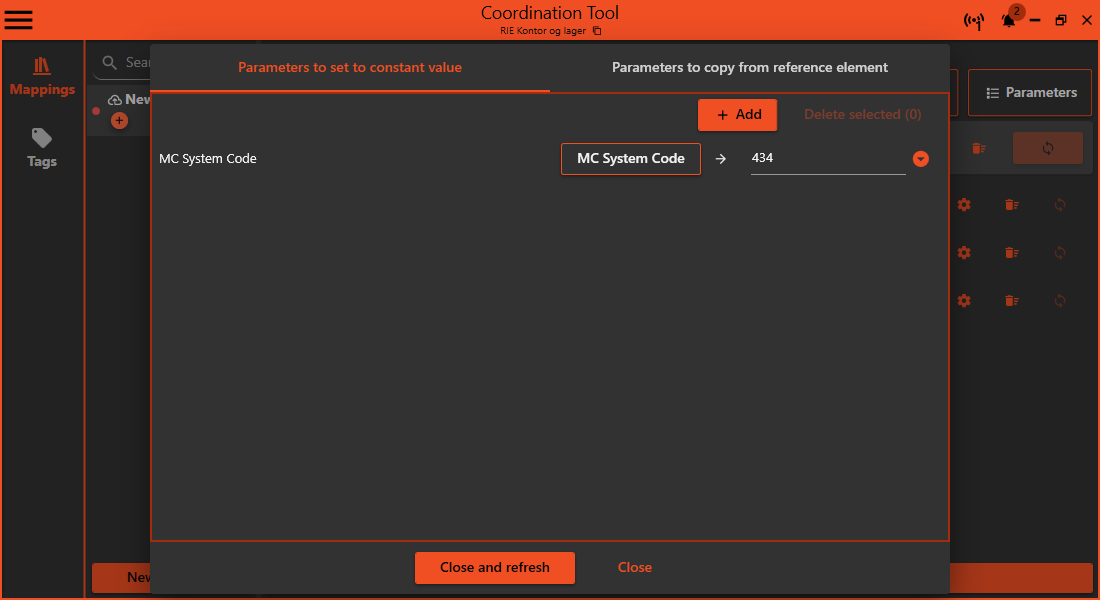Refresh the first parameter row with sync icon
1100x600 pixels.
(x=1060, y=205)
